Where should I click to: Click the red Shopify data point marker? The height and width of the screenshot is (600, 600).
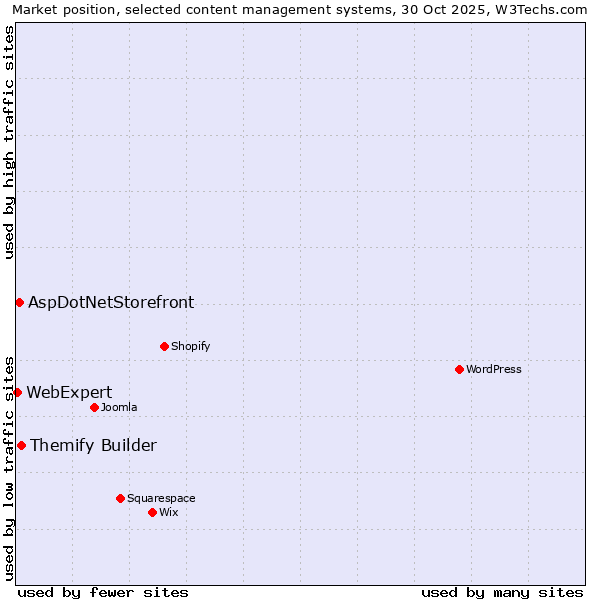tap(164, 346)
